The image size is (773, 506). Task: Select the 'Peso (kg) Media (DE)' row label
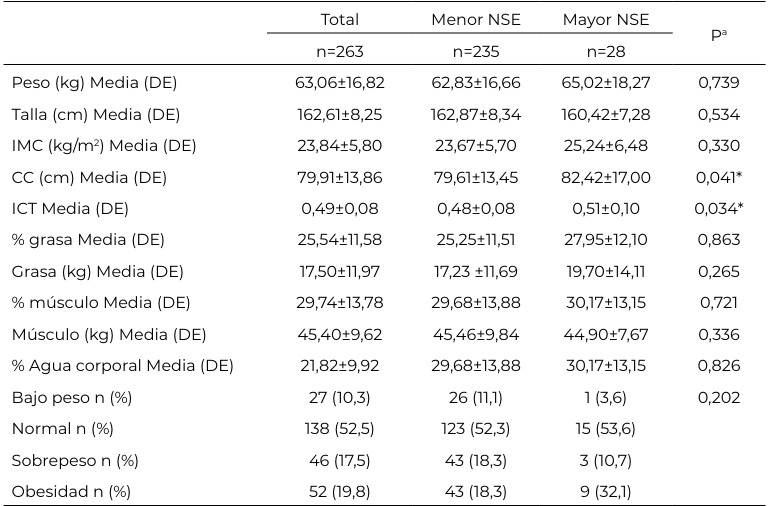click(x=94, y=83)
